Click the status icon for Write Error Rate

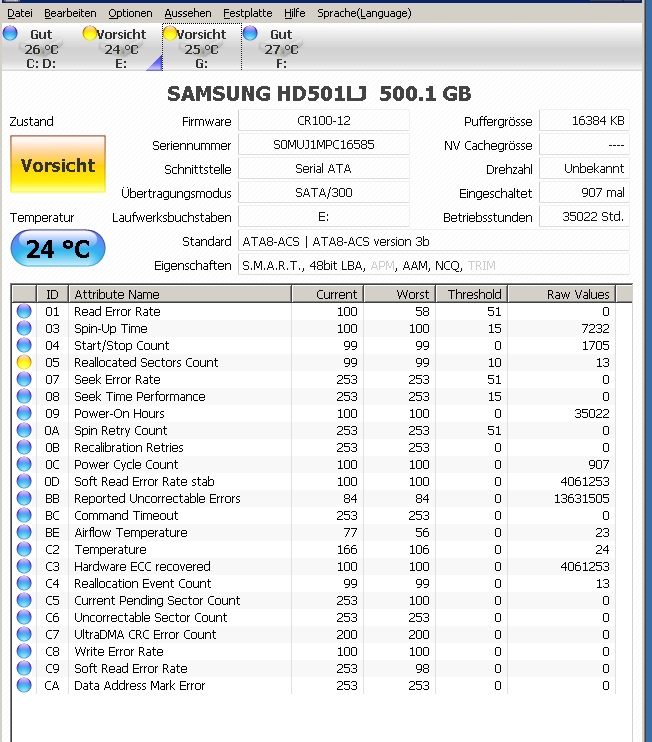24,652
